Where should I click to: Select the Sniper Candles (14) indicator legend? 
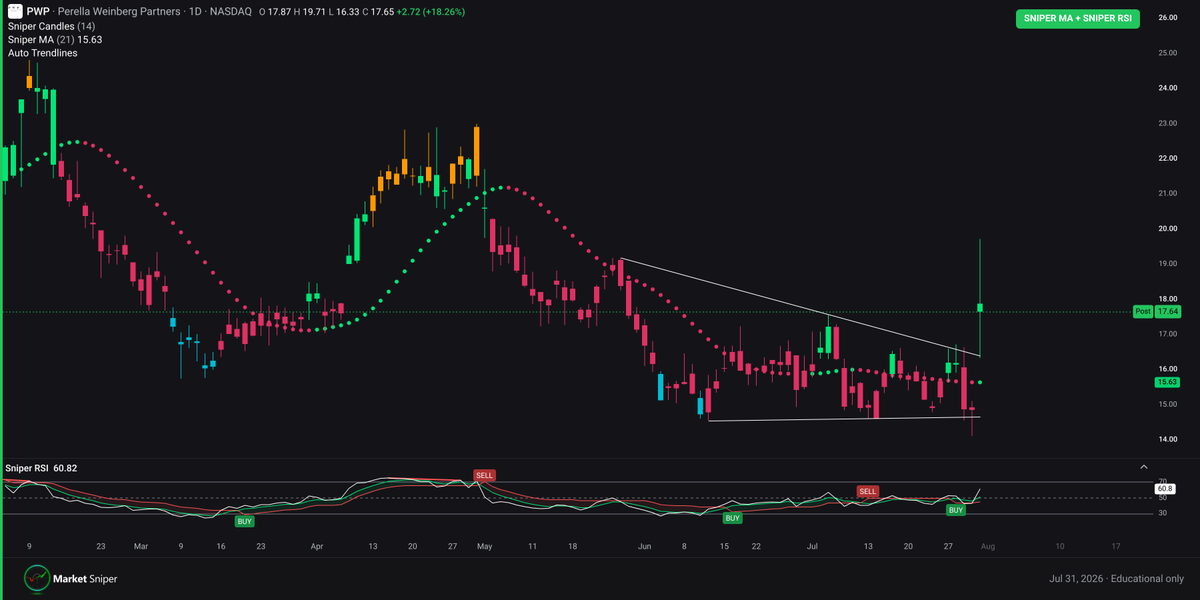click(x=50, y=25)
